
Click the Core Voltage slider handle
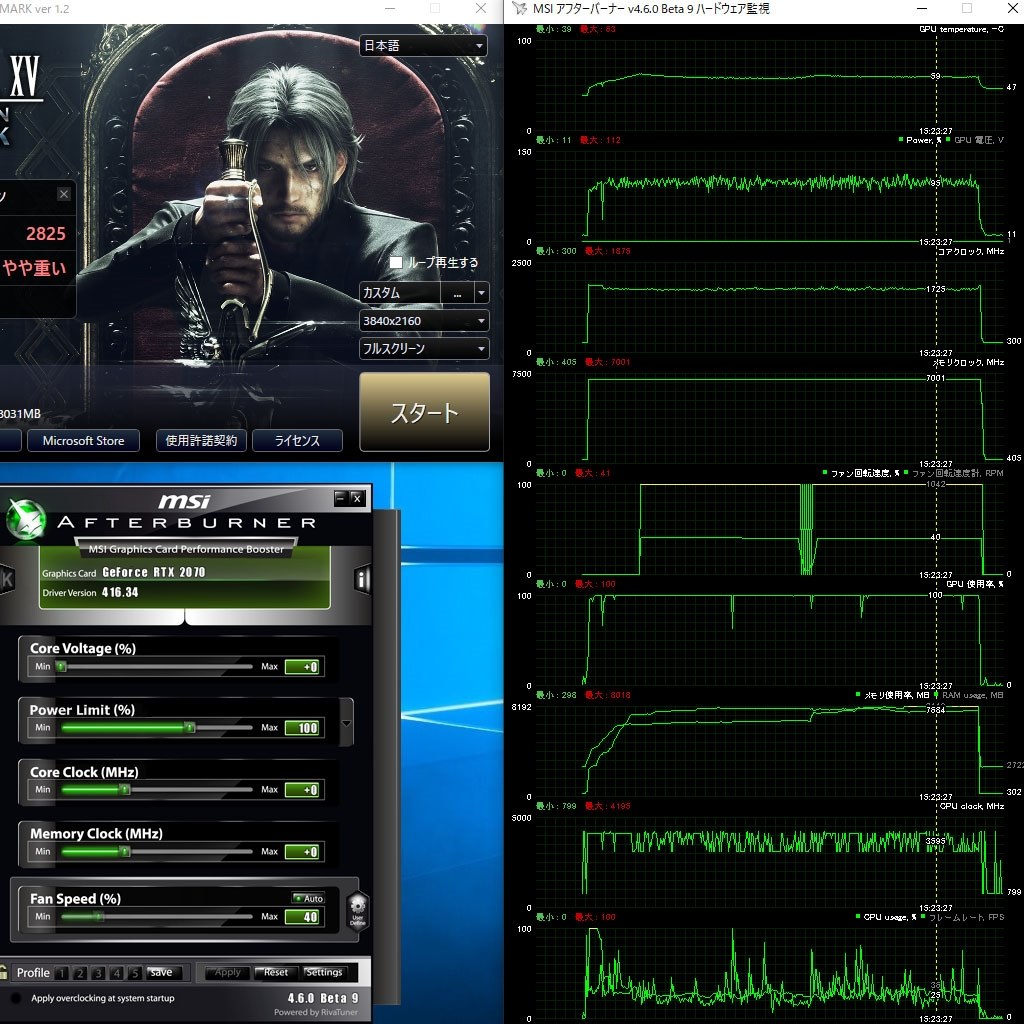[61, 667]
